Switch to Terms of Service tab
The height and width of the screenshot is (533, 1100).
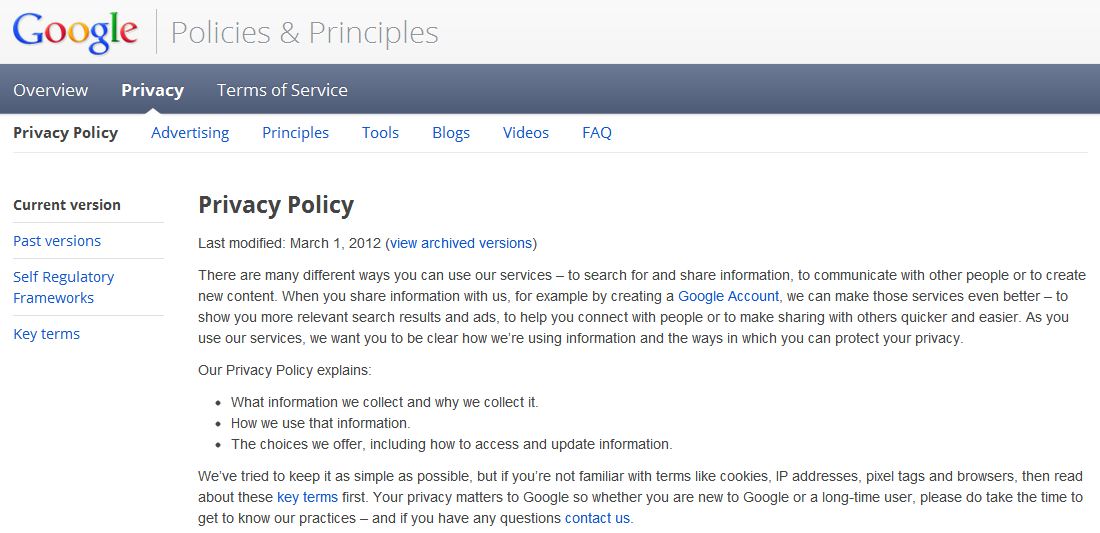click(x=282, y=90)
